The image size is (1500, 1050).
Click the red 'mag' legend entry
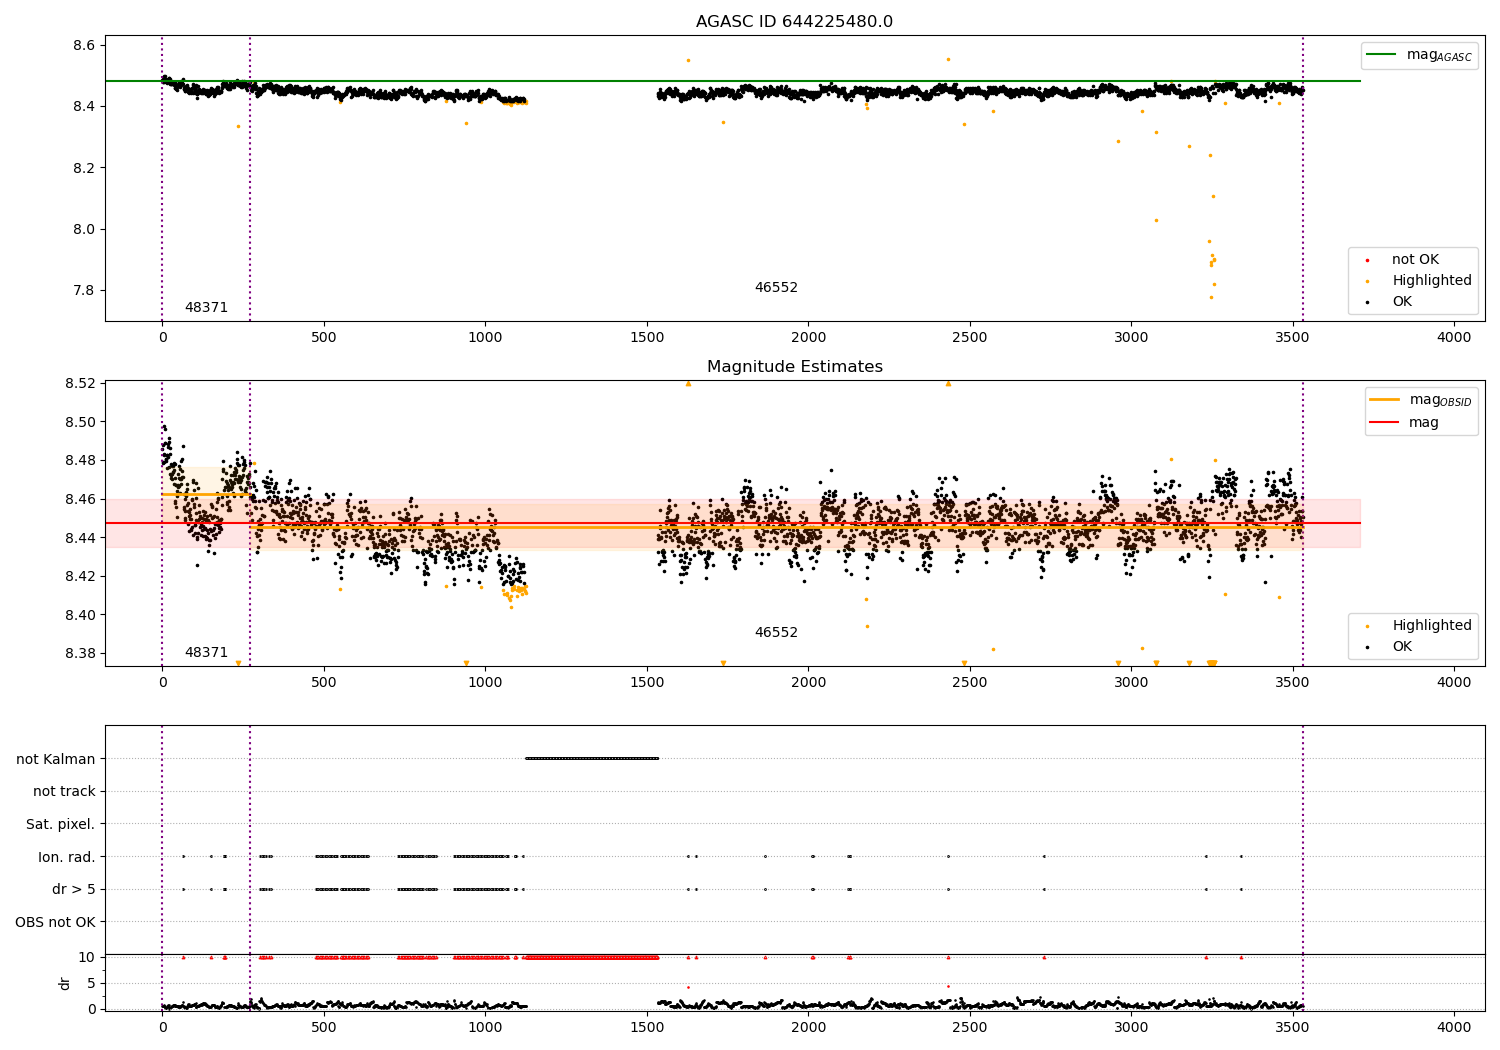point(1404,423)
